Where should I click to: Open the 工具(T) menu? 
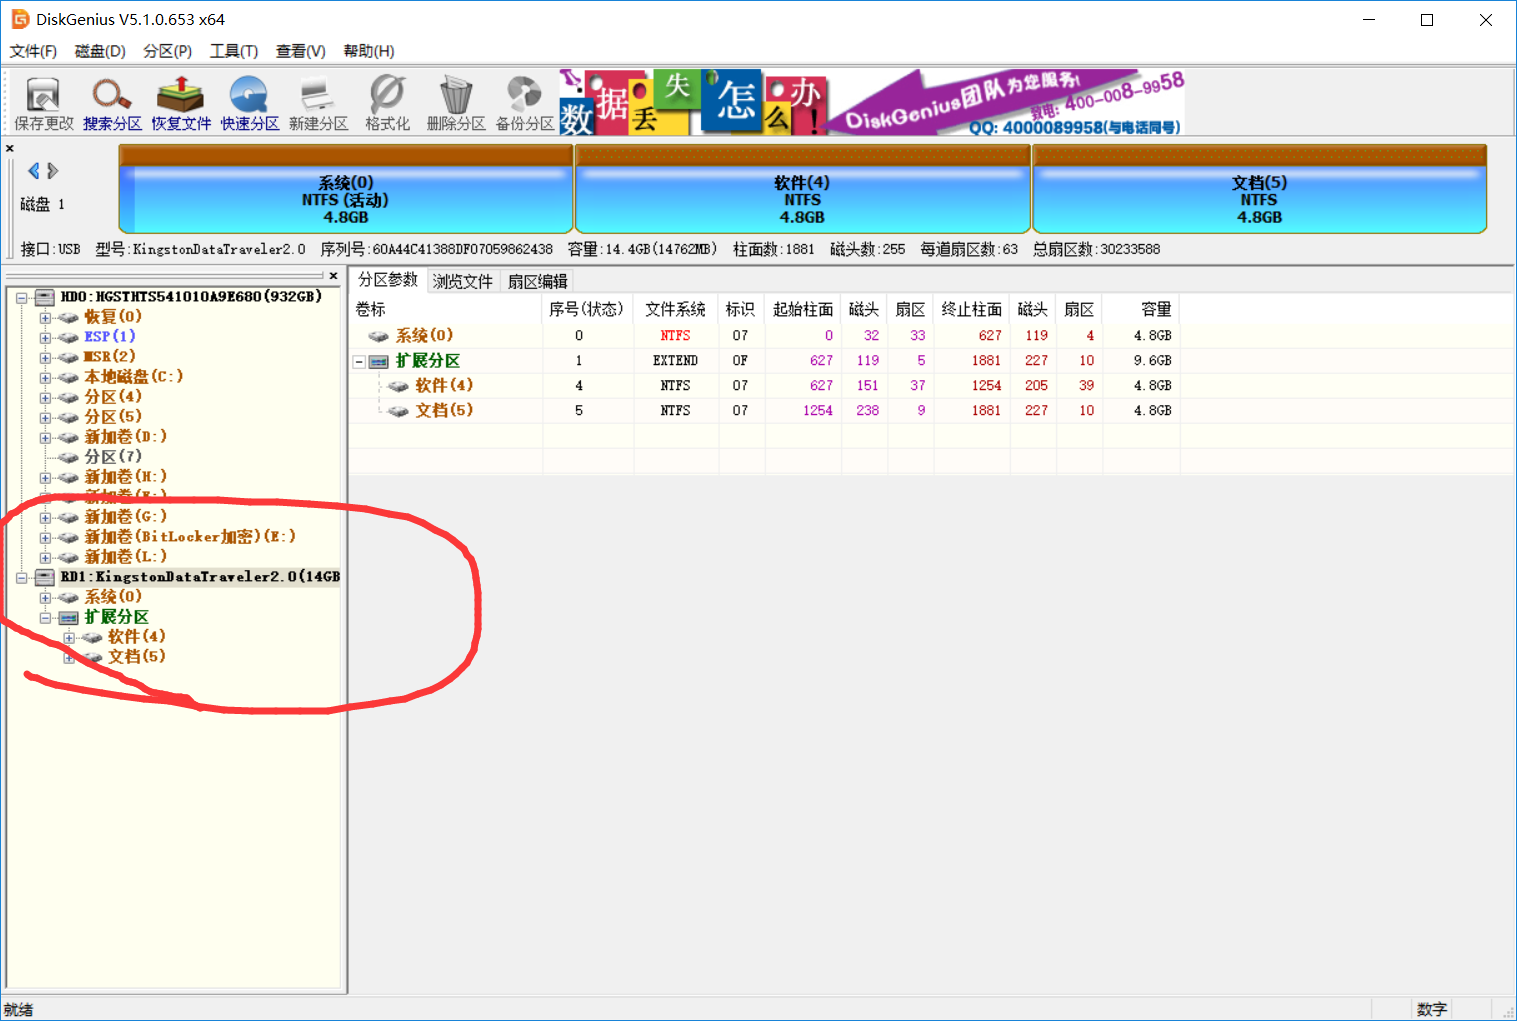[x=234, y=51]
